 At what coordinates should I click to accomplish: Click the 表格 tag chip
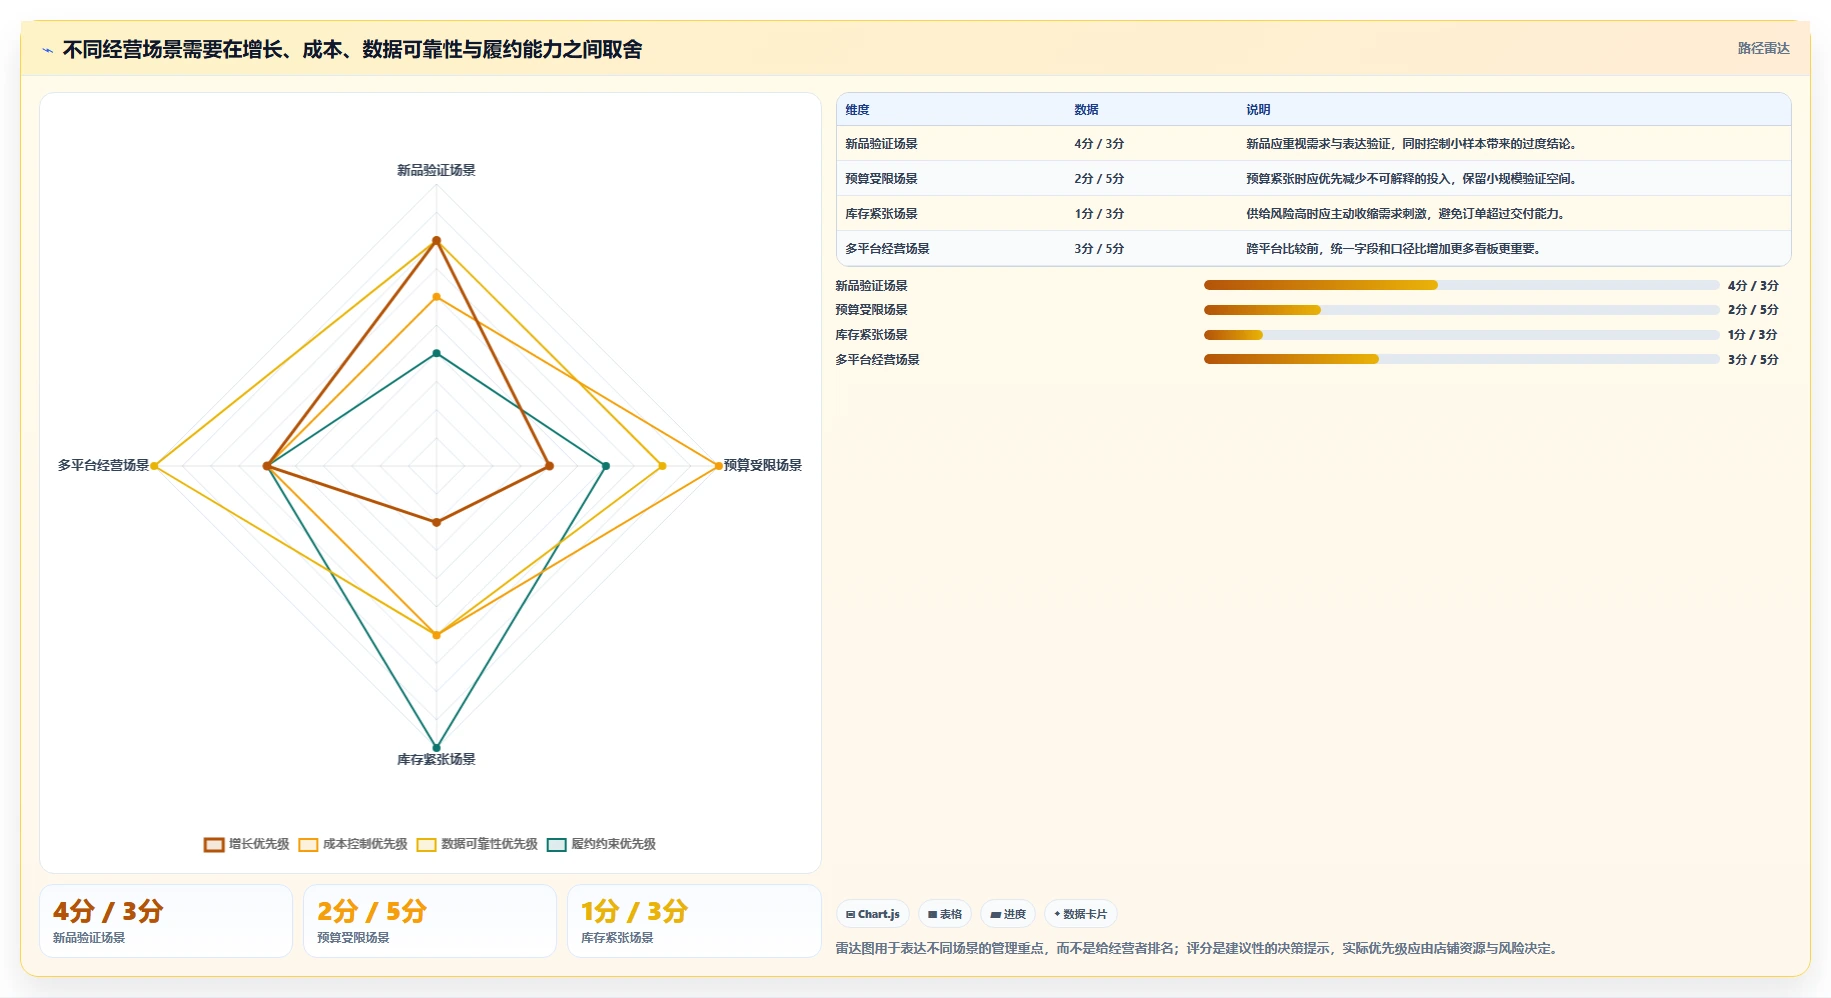click(x=944, y=914)
